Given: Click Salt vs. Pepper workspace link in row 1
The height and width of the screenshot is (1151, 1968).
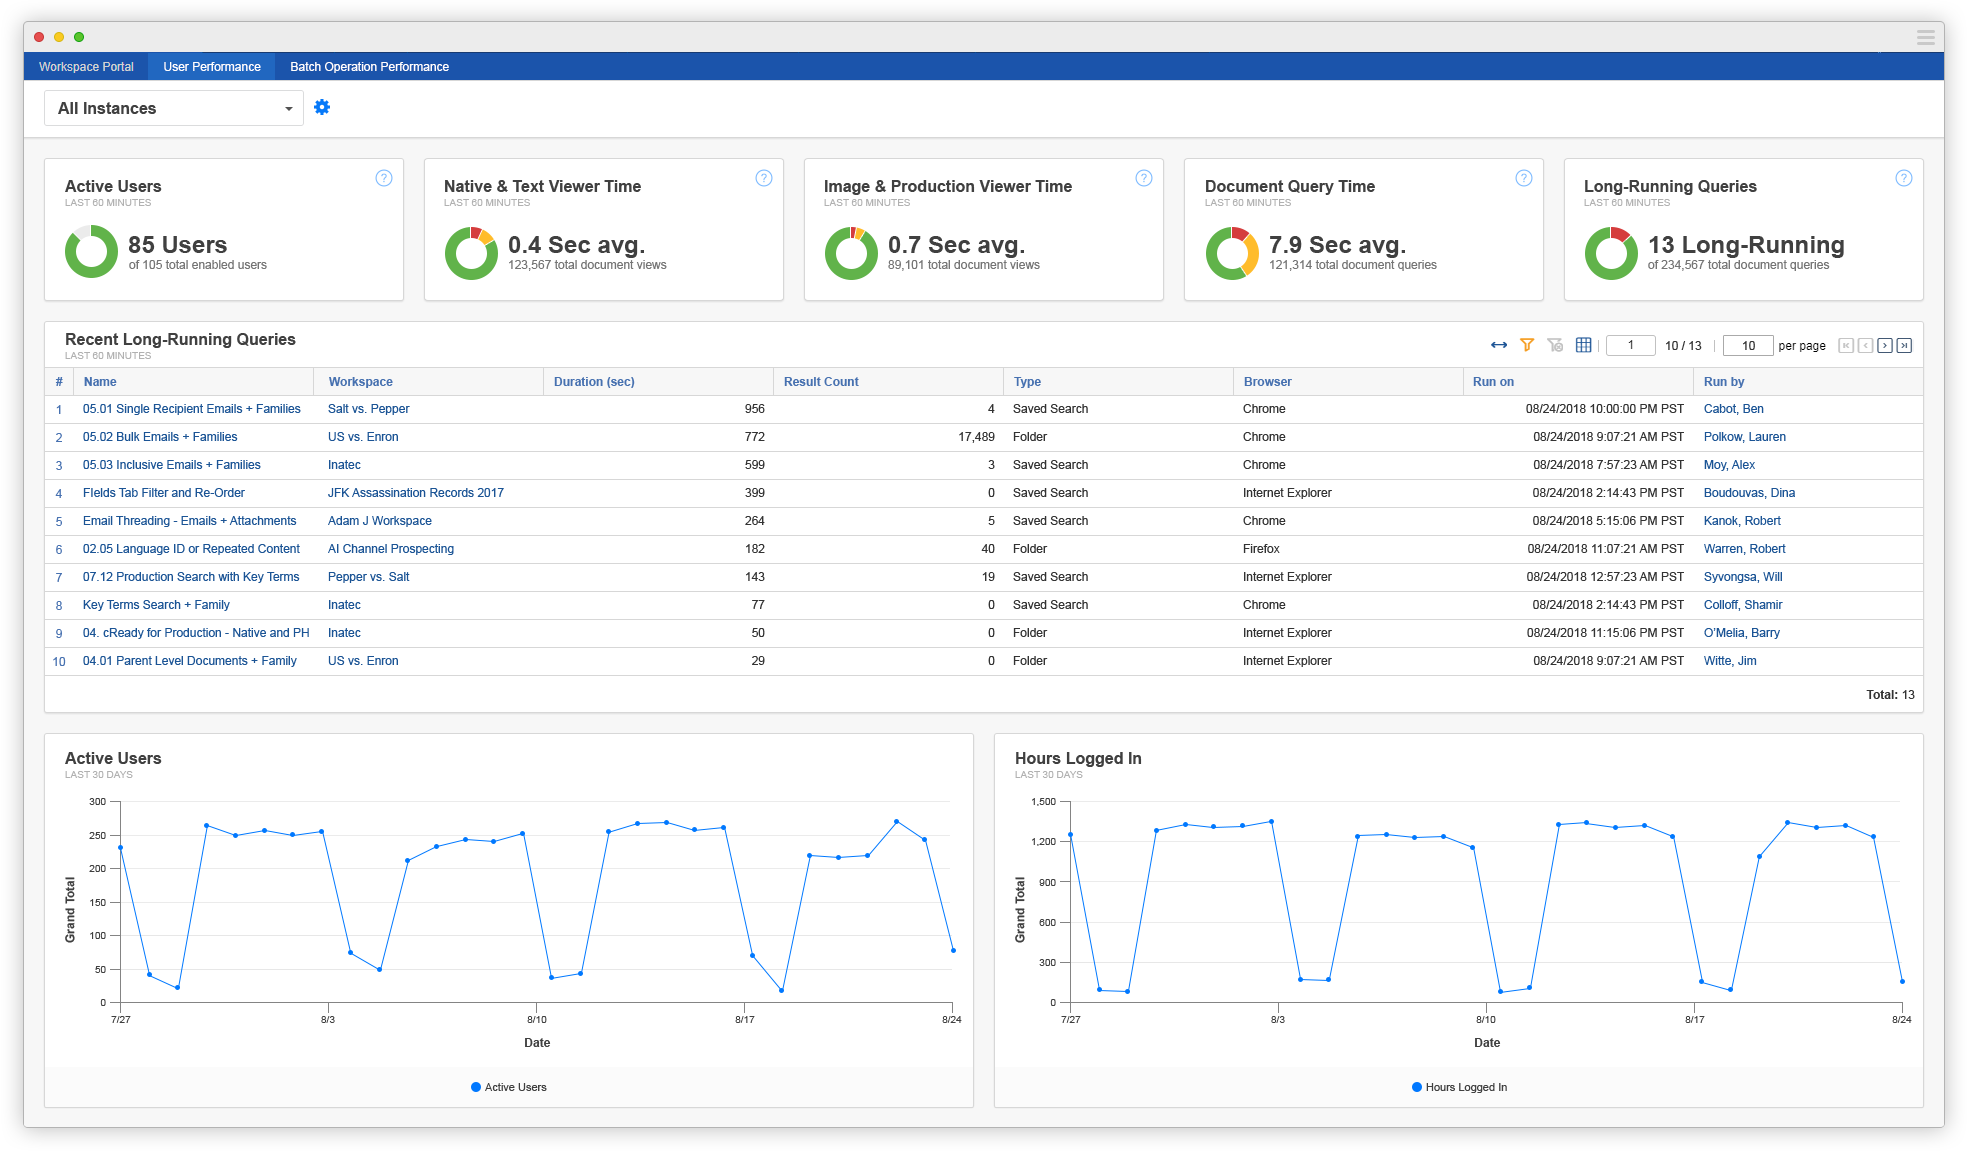Looking at the screenshot, I should click(370, 408).
